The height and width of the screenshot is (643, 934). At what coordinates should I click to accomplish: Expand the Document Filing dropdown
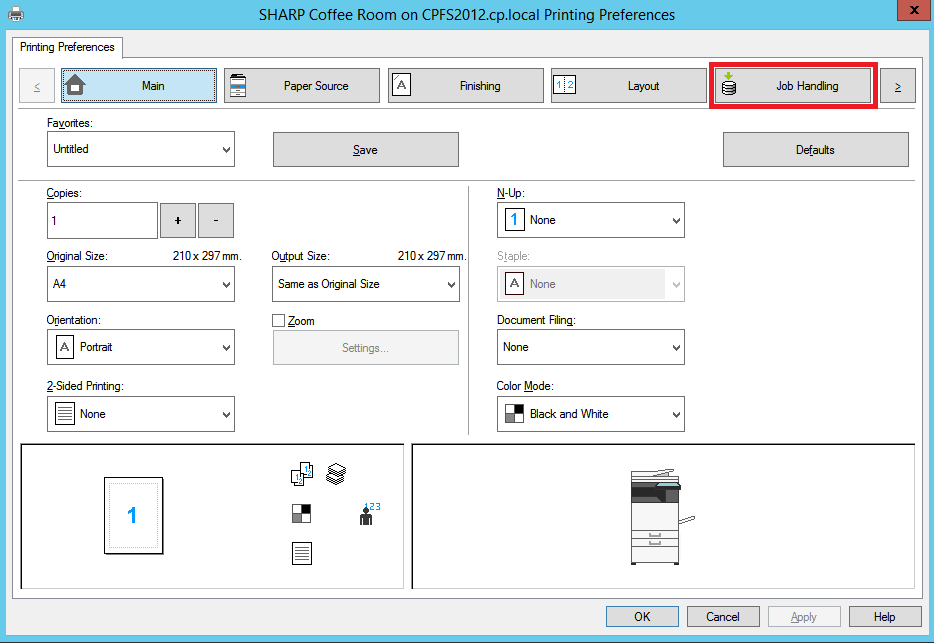click(x=591, y=347)
